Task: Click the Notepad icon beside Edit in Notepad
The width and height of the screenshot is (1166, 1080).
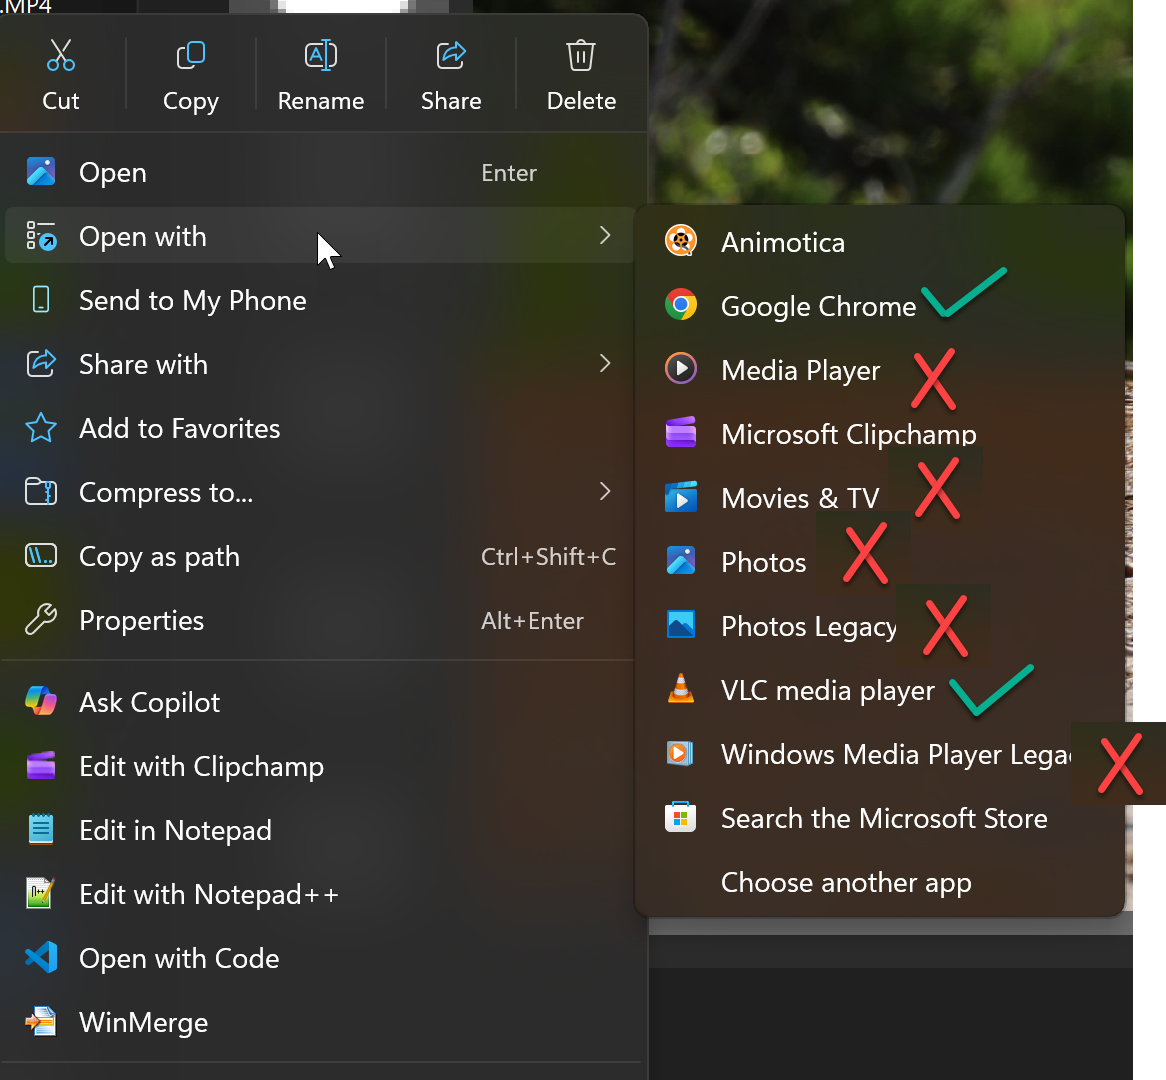Action: 41,829
